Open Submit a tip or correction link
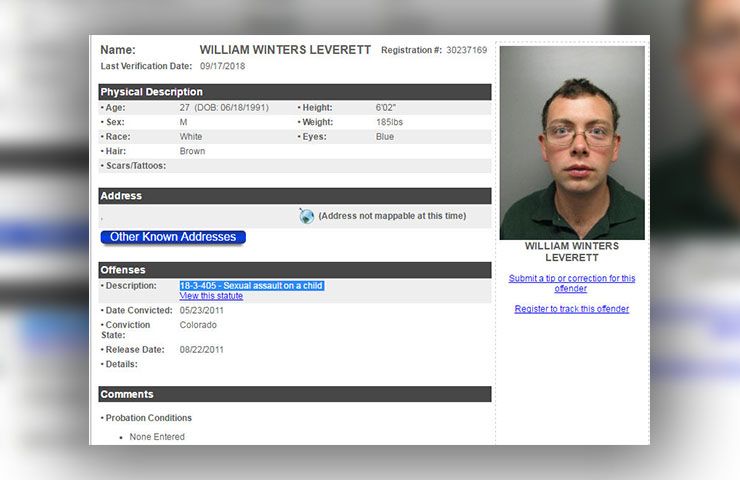 [572, 283]
